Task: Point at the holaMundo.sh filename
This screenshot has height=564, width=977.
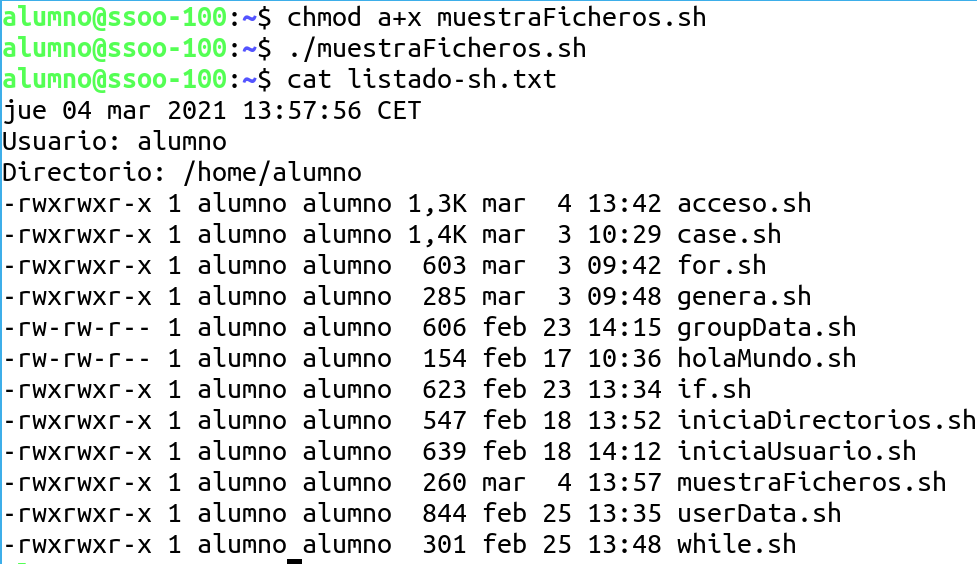Action: click(x=766, y=359)
